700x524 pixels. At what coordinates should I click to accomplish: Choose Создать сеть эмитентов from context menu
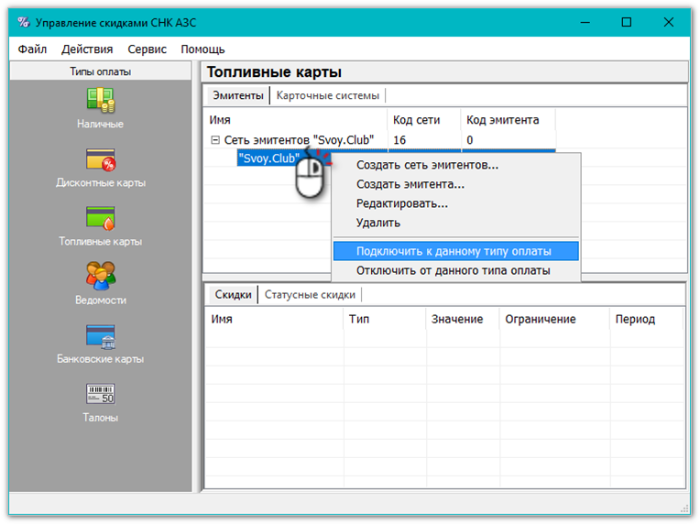tap(427, 165)
